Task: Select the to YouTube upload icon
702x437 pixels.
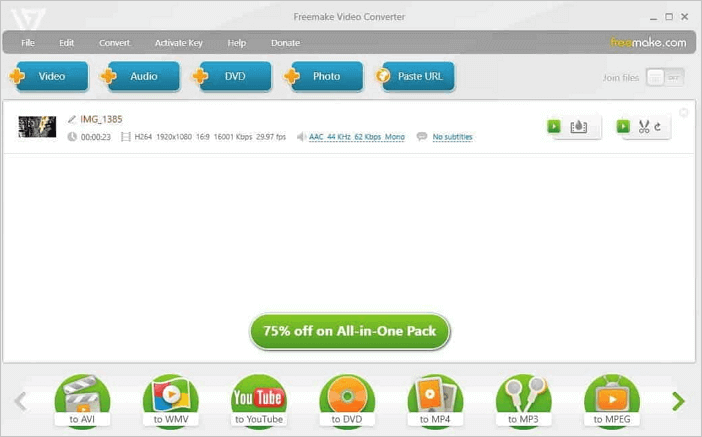Action: pos(258,400)
